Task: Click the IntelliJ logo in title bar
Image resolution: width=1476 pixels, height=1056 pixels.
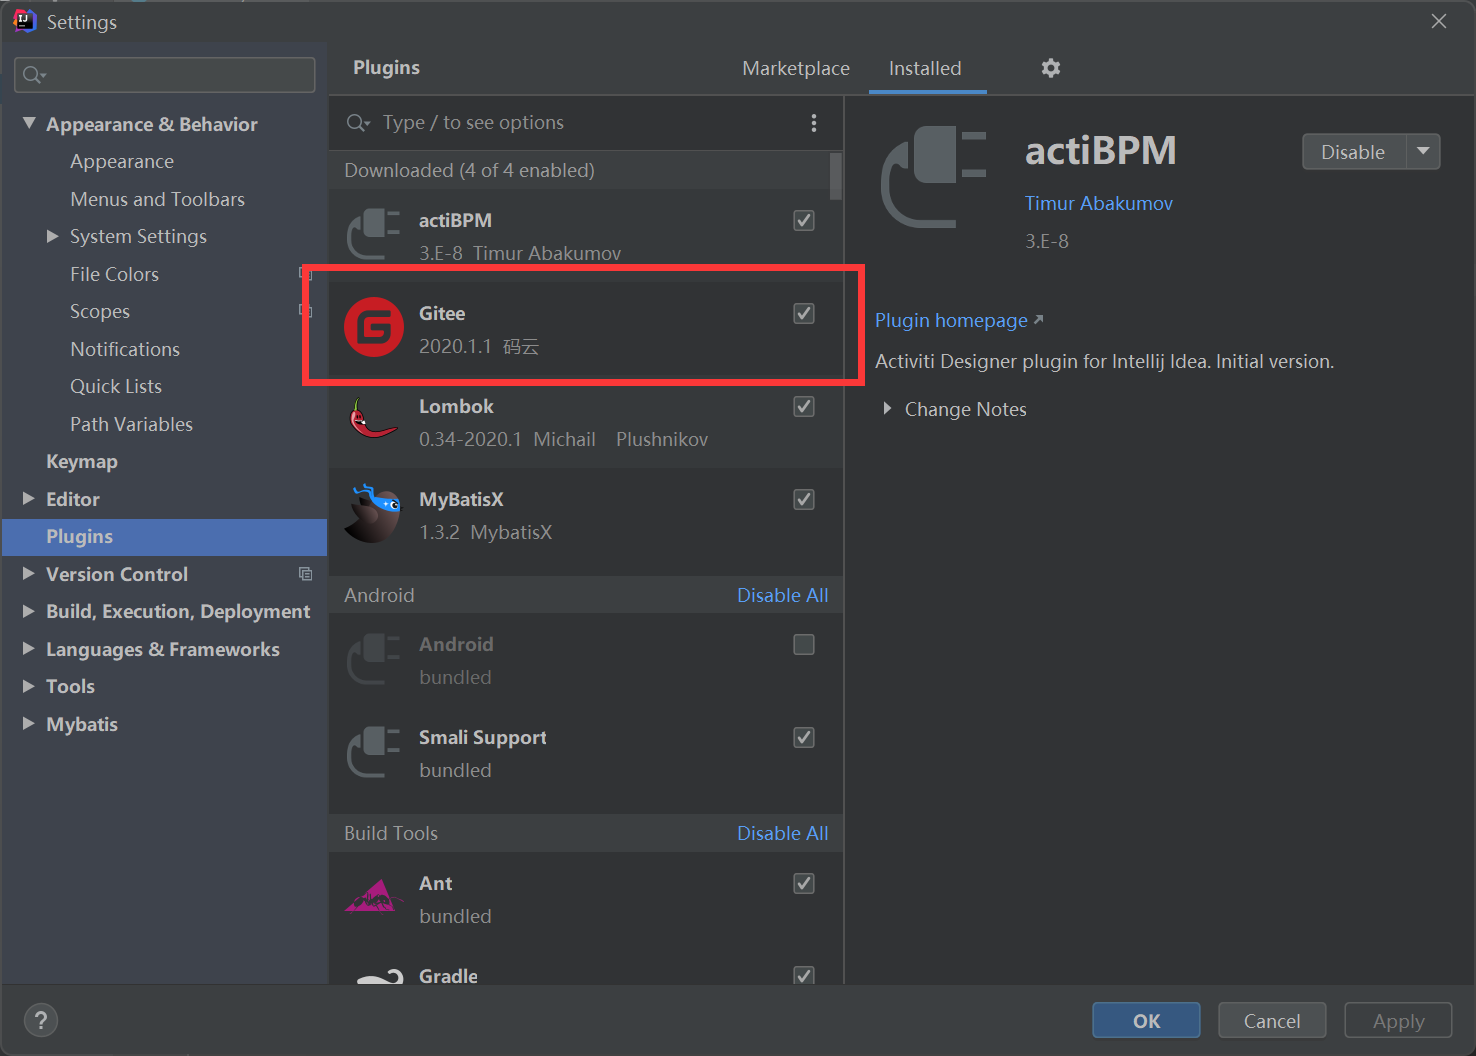Action: pos(24,21)
